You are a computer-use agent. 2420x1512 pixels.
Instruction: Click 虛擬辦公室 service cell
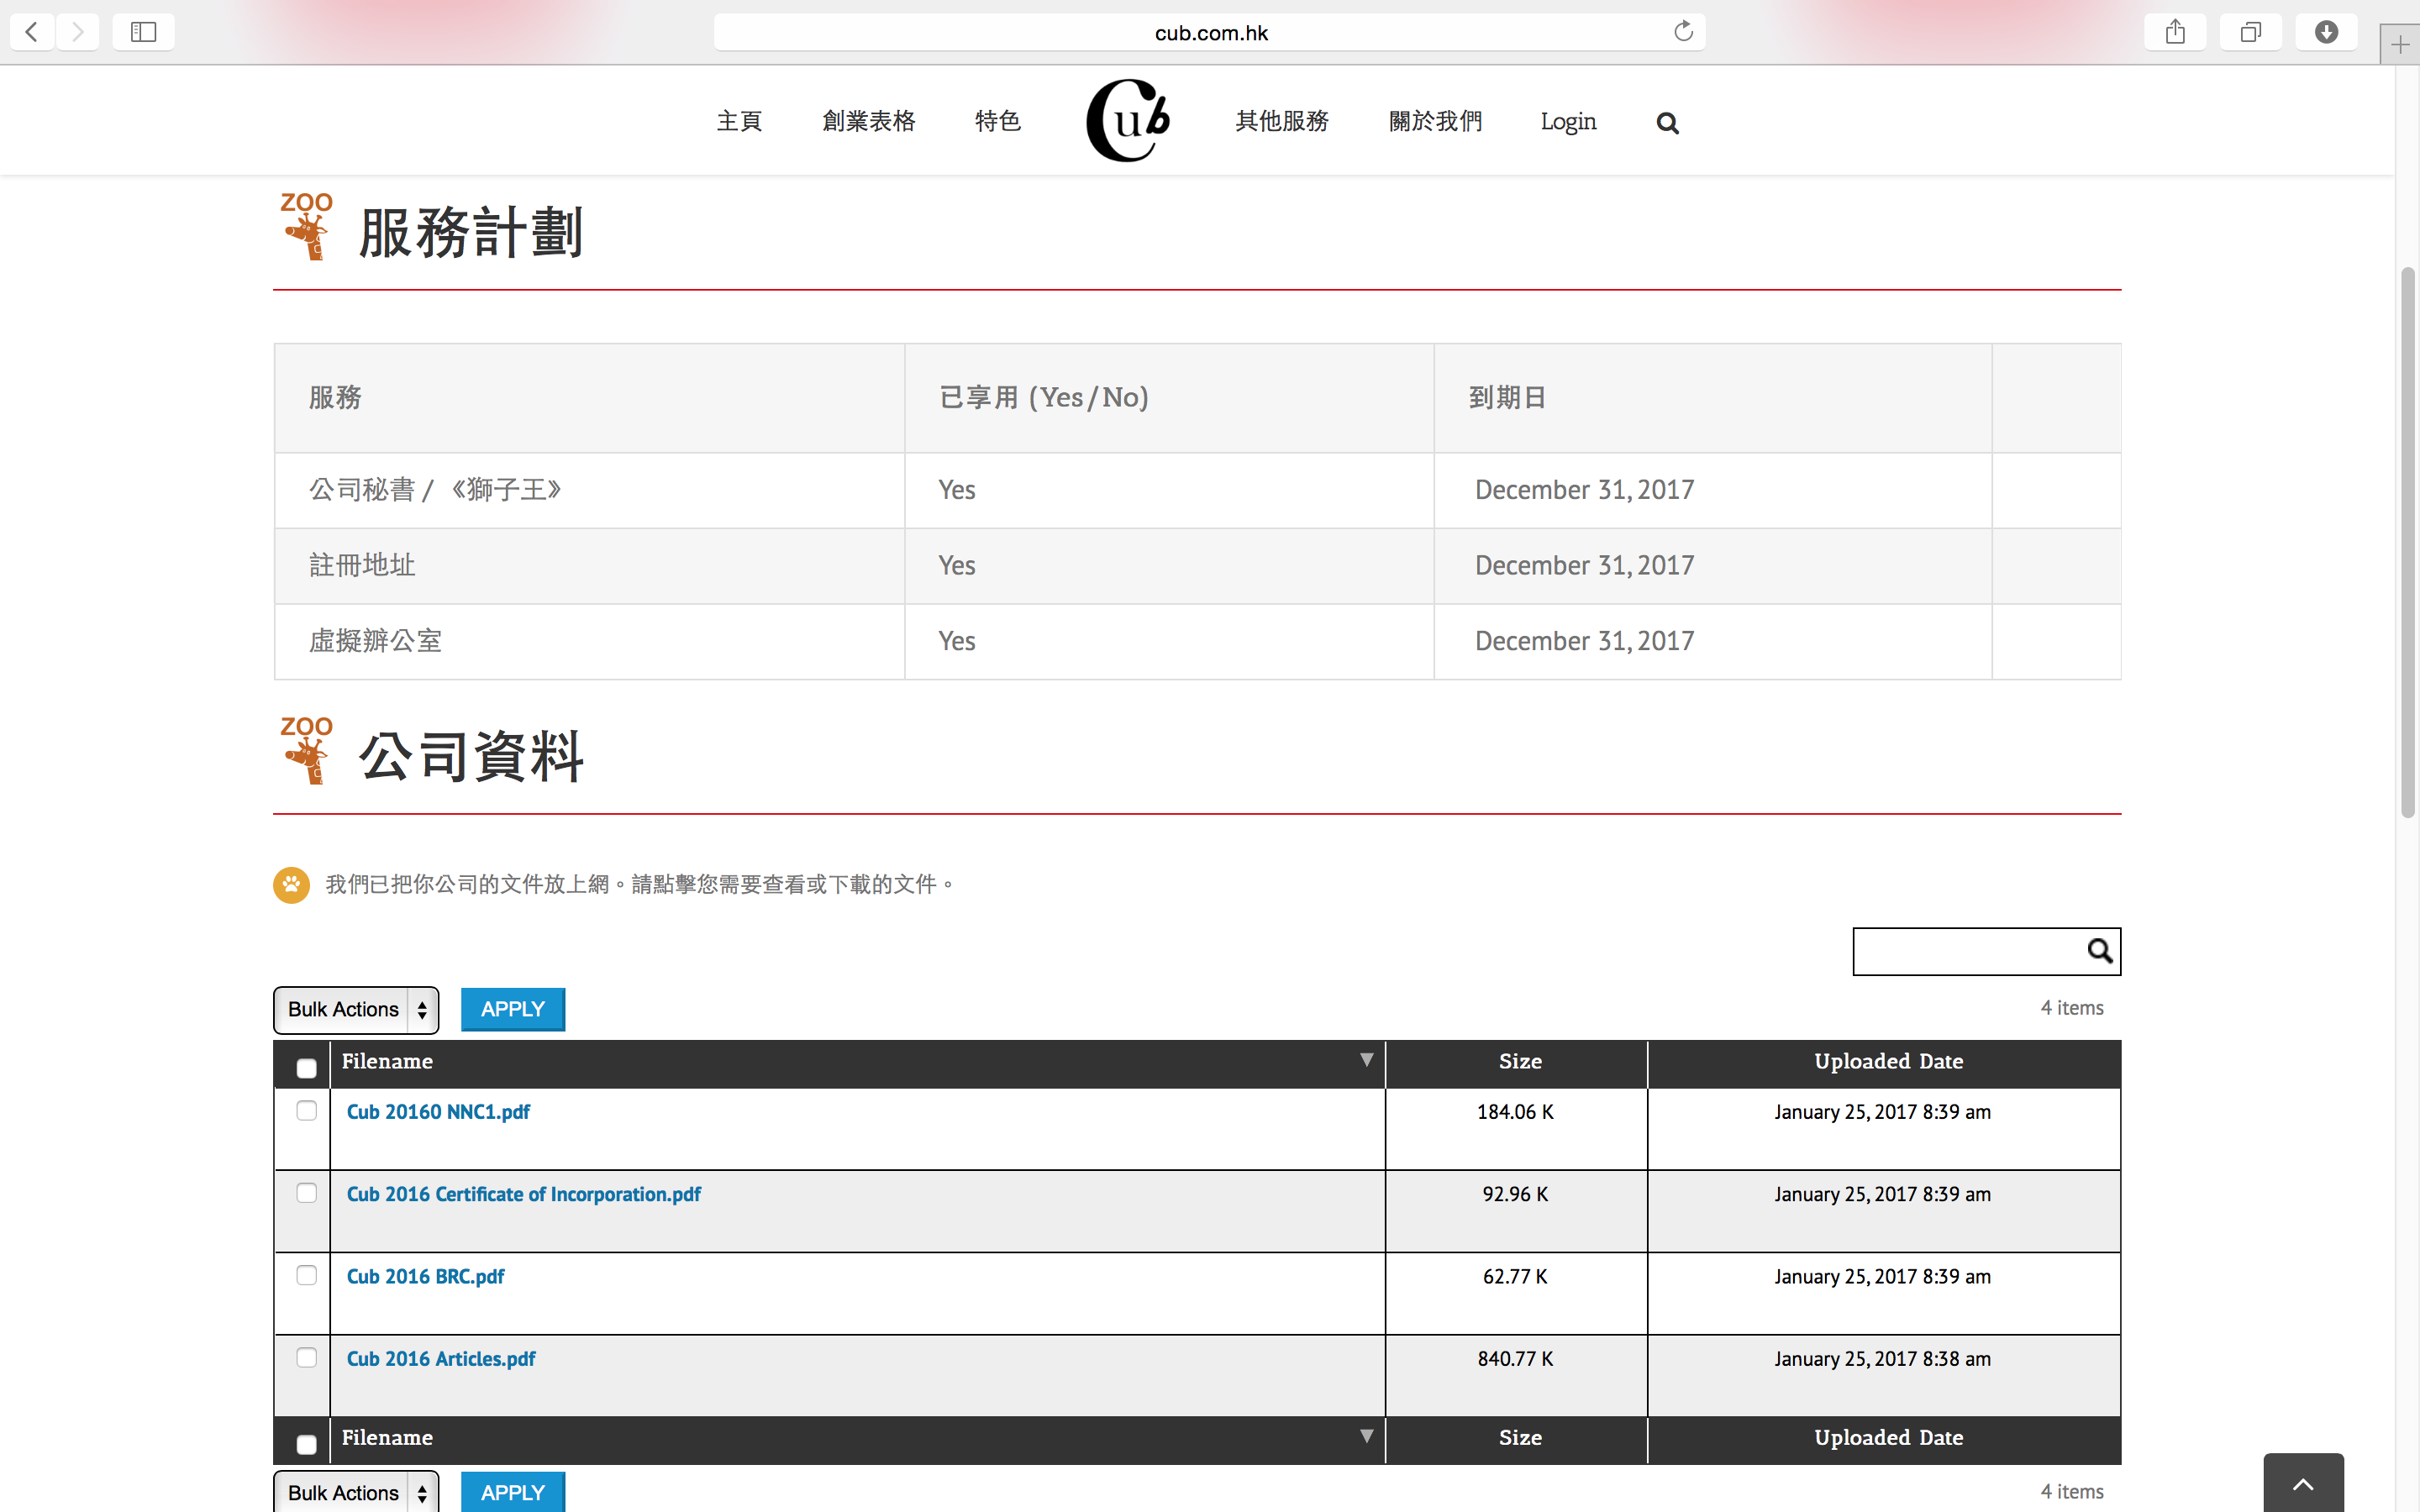pyautogui.click(x=589, y=641)
